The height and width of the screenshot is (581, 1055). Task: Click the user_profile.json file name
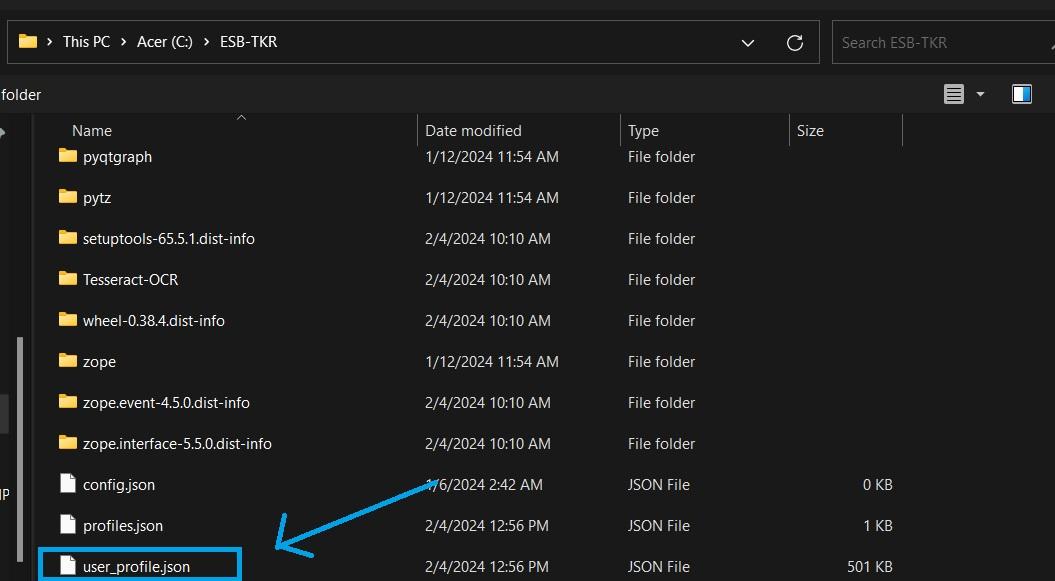tap(137, 567)
